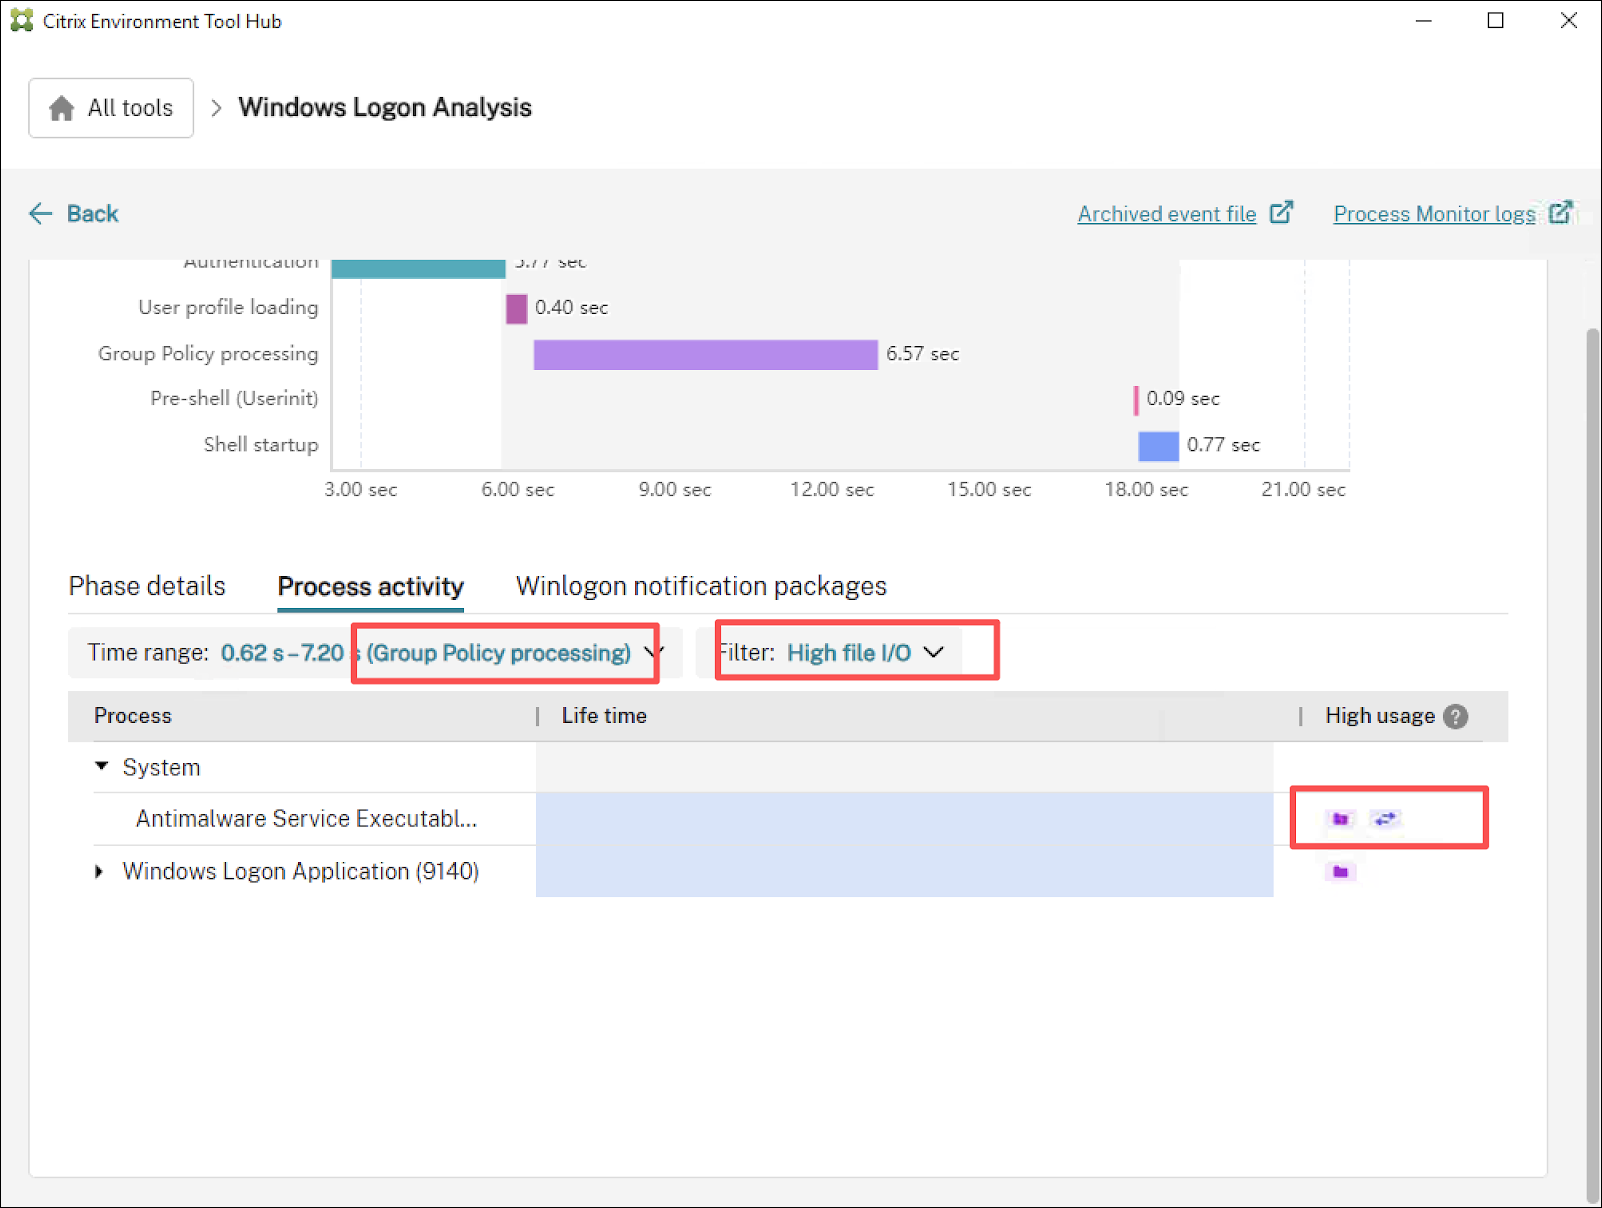The height and width of the screenshot is (1208, 1602).
Task: Open the Process Monitor logs link
Action: coord(1433,214)
